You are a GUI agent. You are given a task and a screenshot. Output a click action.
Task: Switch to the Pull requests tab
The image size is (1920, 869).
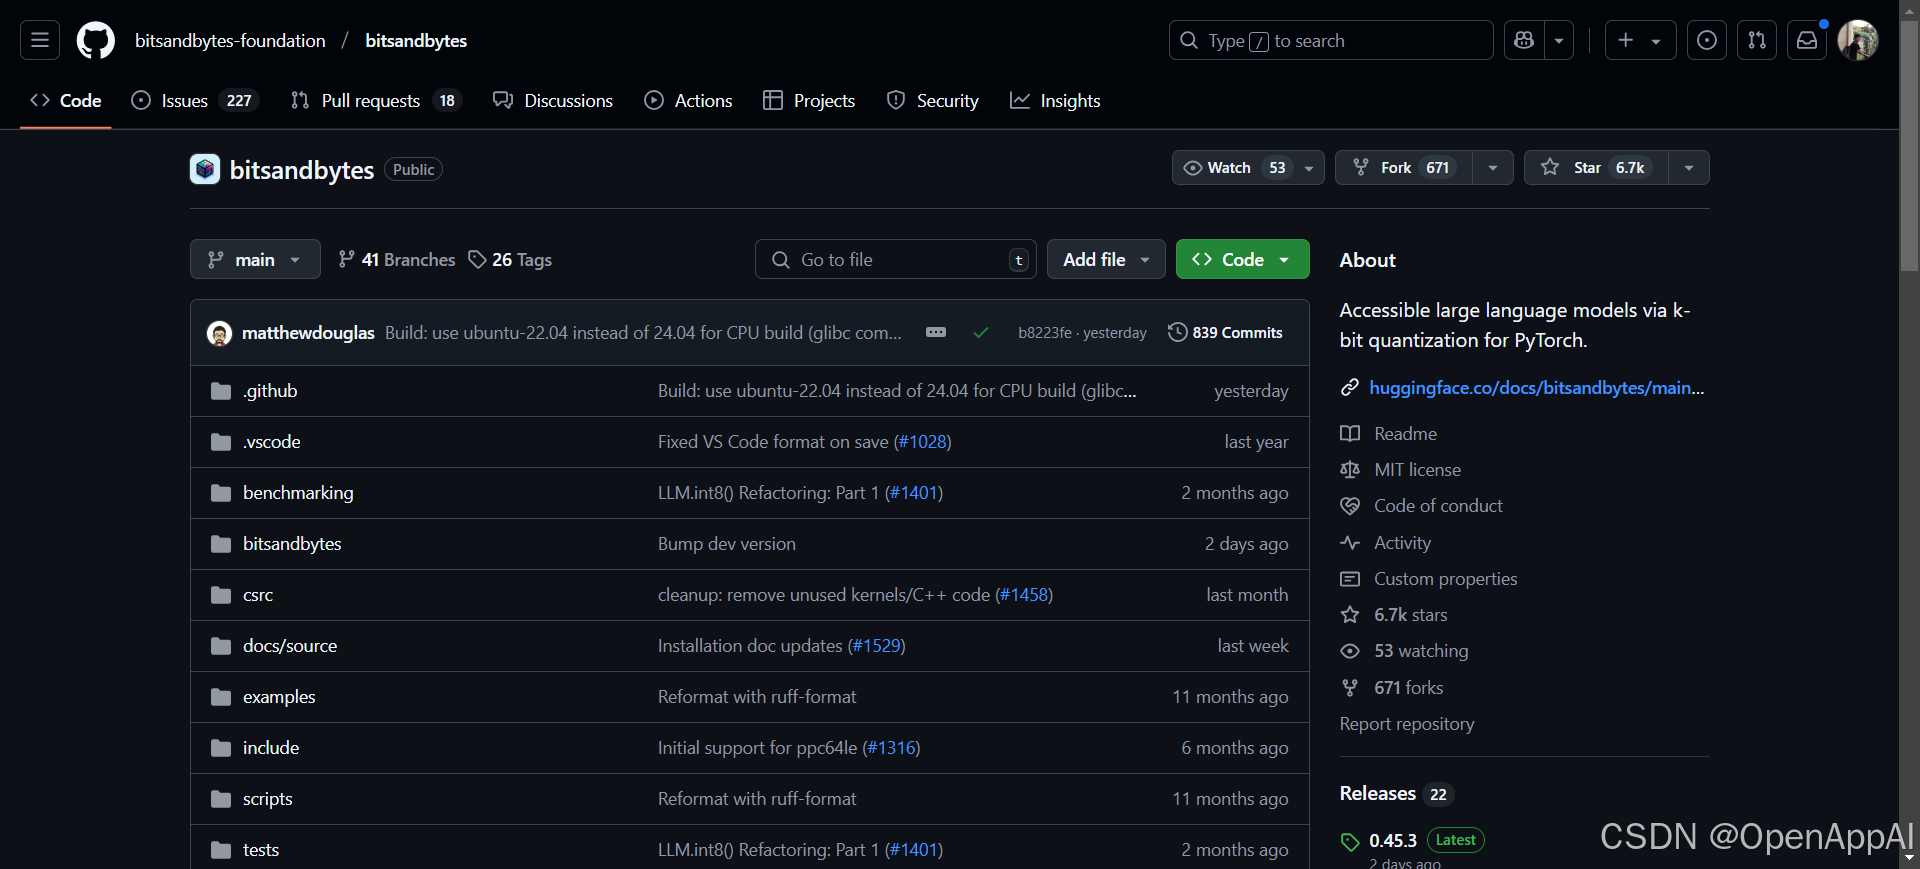(x=376, y=101)
